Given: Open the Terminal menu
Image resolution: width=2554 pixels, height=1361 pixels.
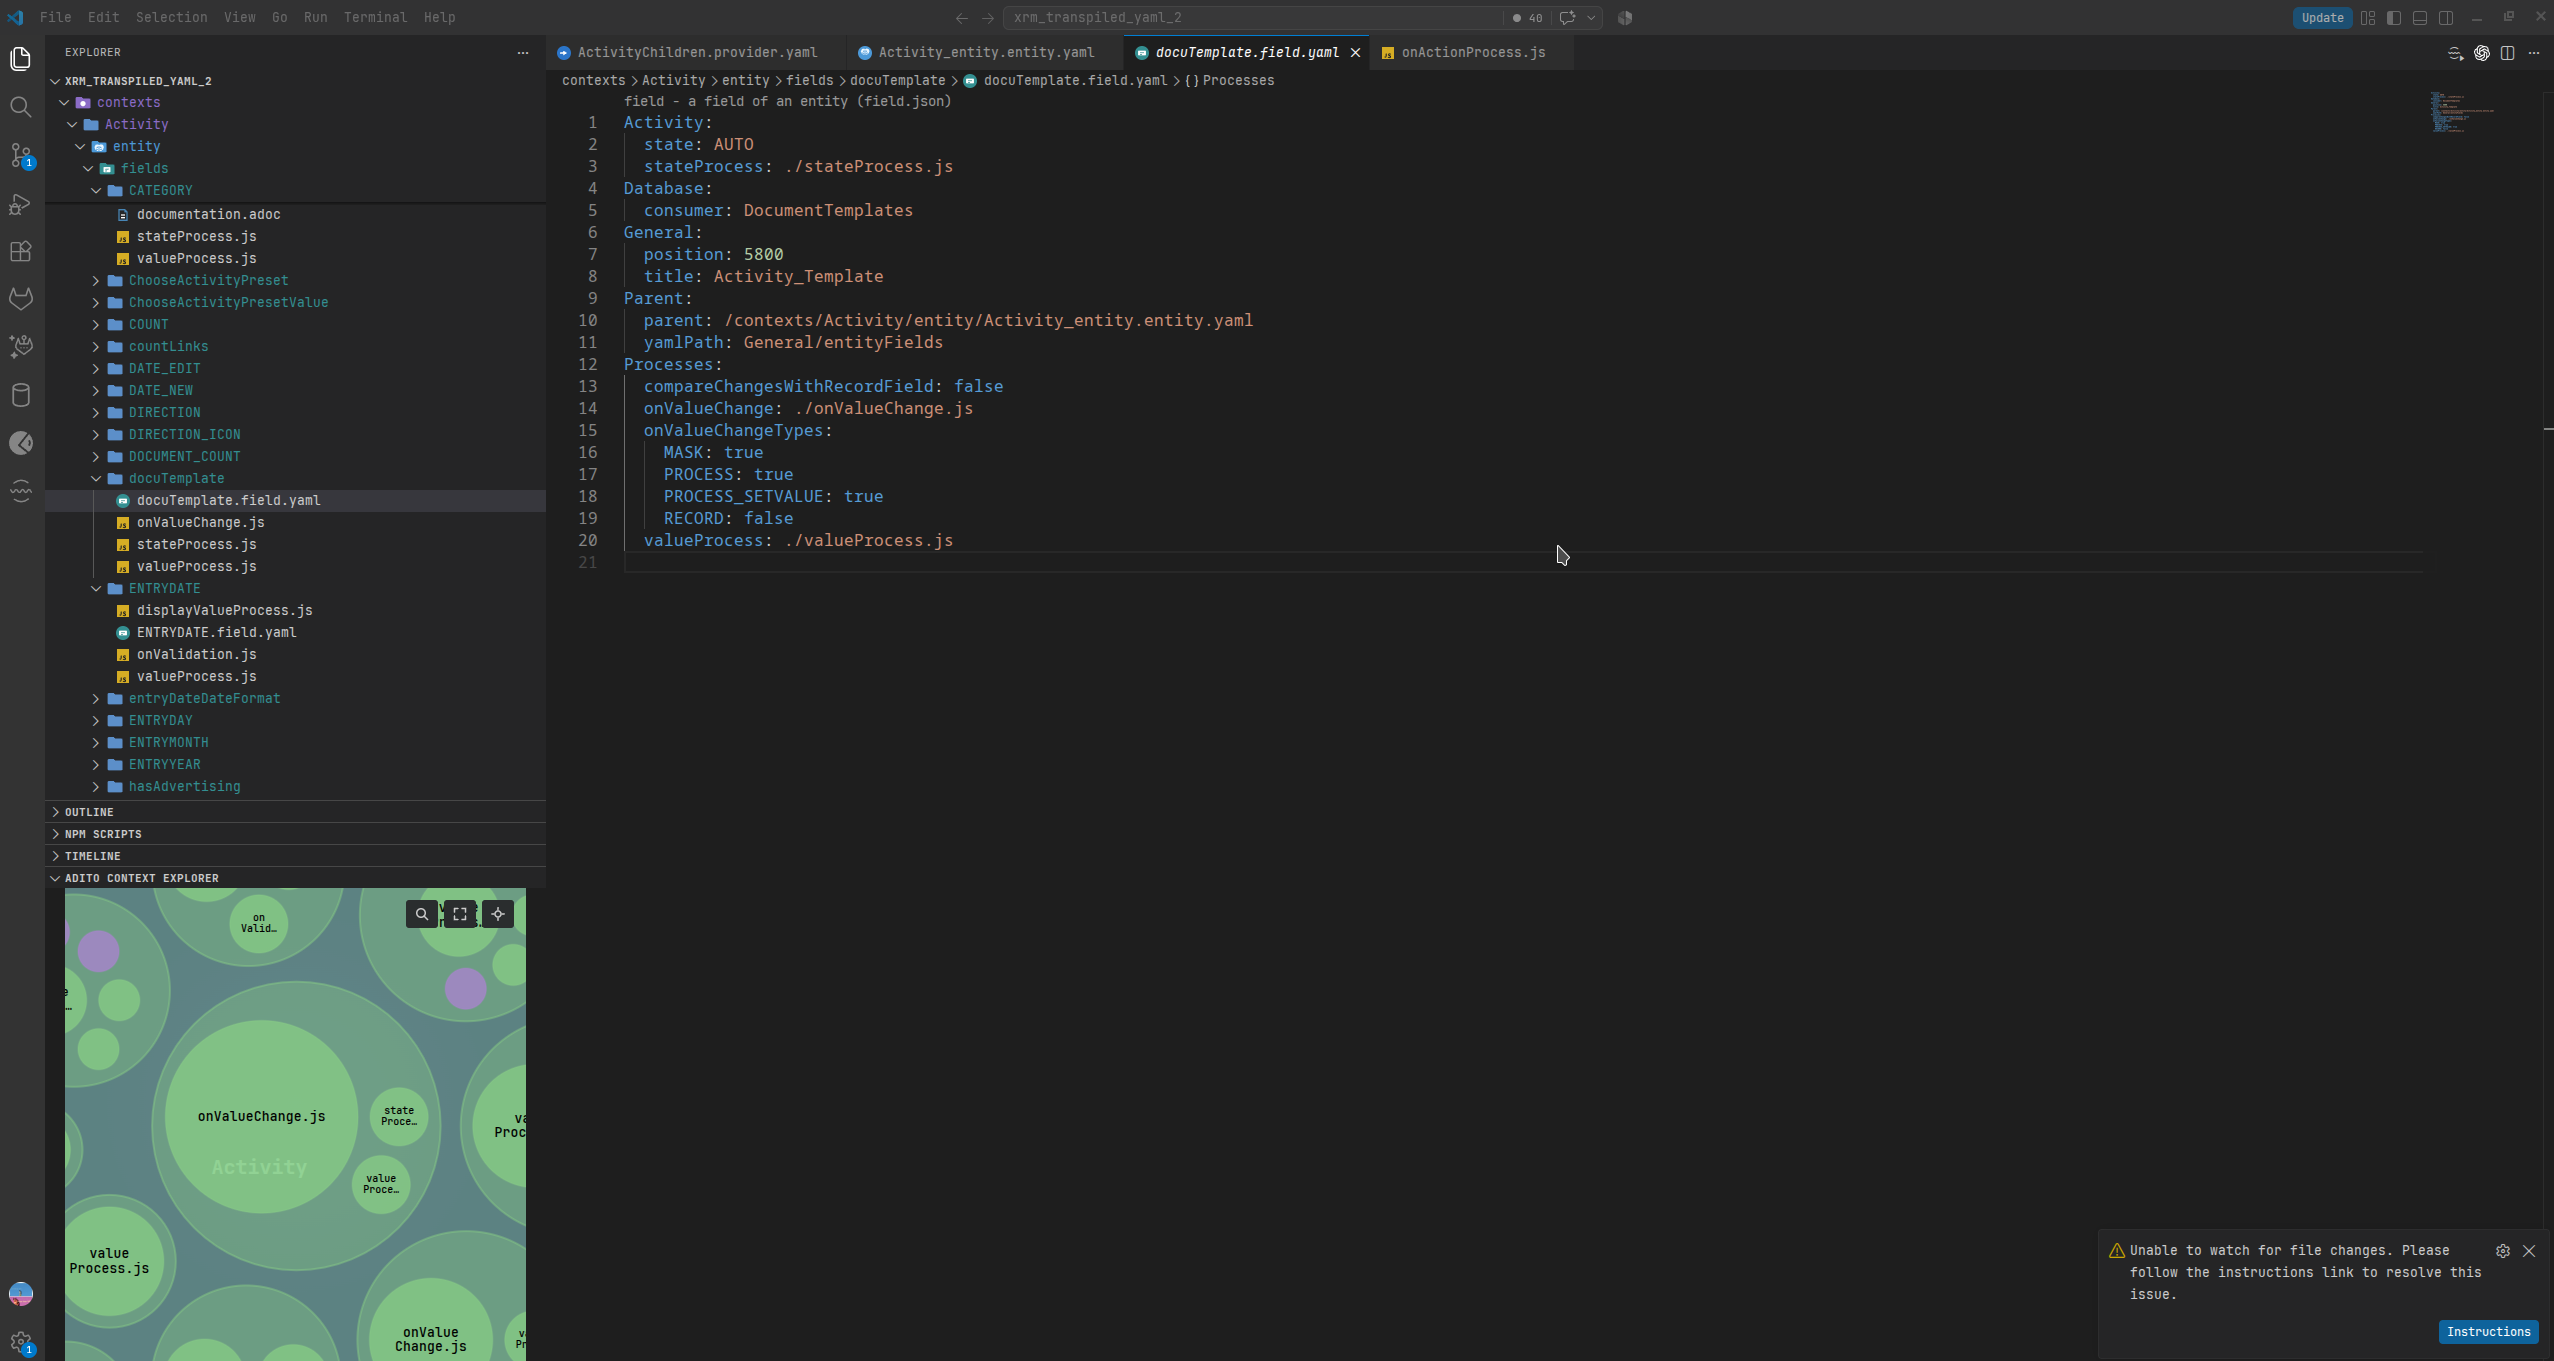Looking at the screenshot, I should 375,18.
